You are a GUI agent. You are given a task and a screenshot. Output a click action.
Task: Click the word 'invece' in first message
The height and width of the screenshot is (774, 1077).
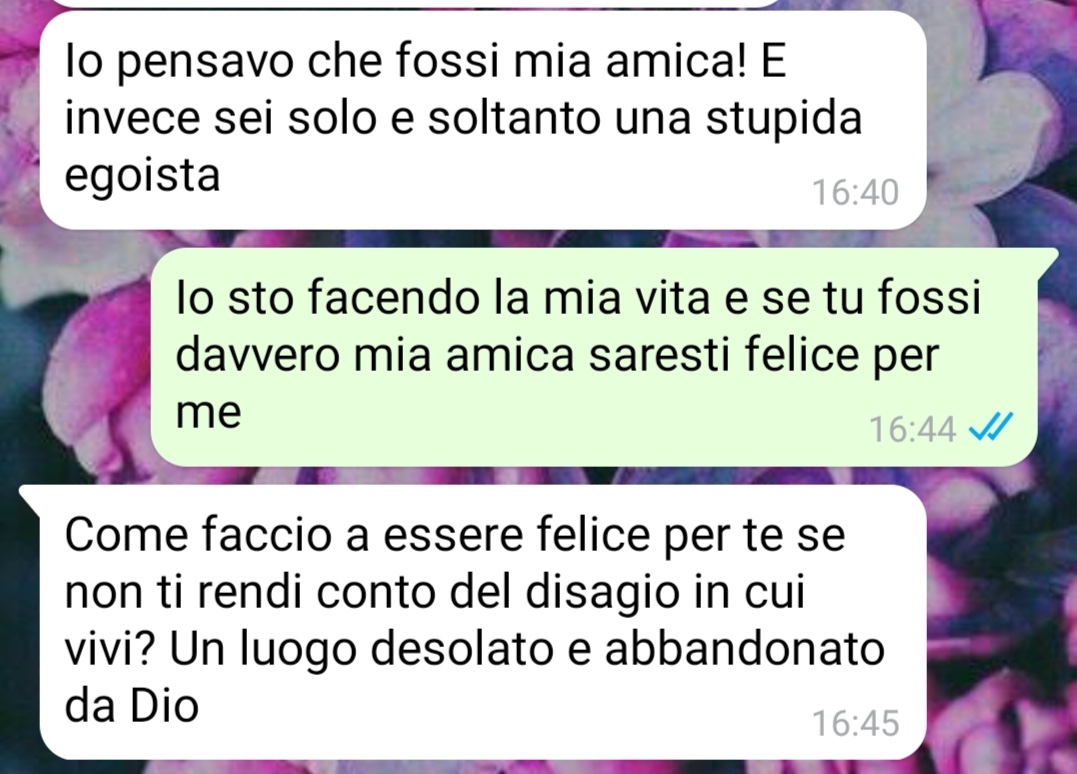coord(133,118)
